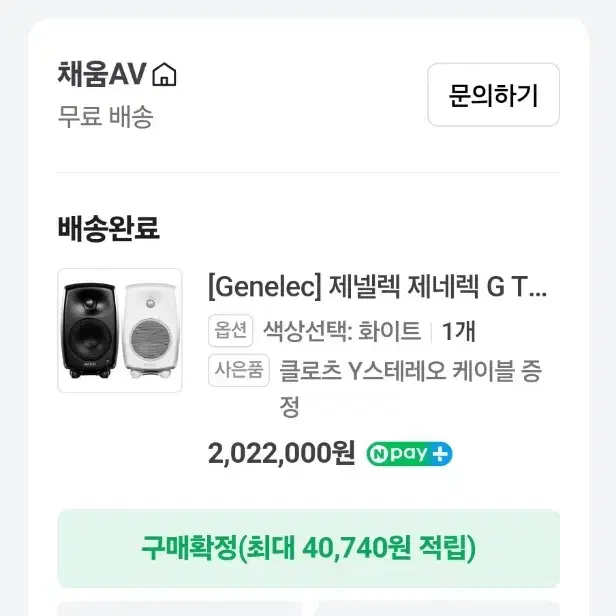Tap the partially visible bottom-left button
This screenshot has height=616, width=616.
(180, 609)
